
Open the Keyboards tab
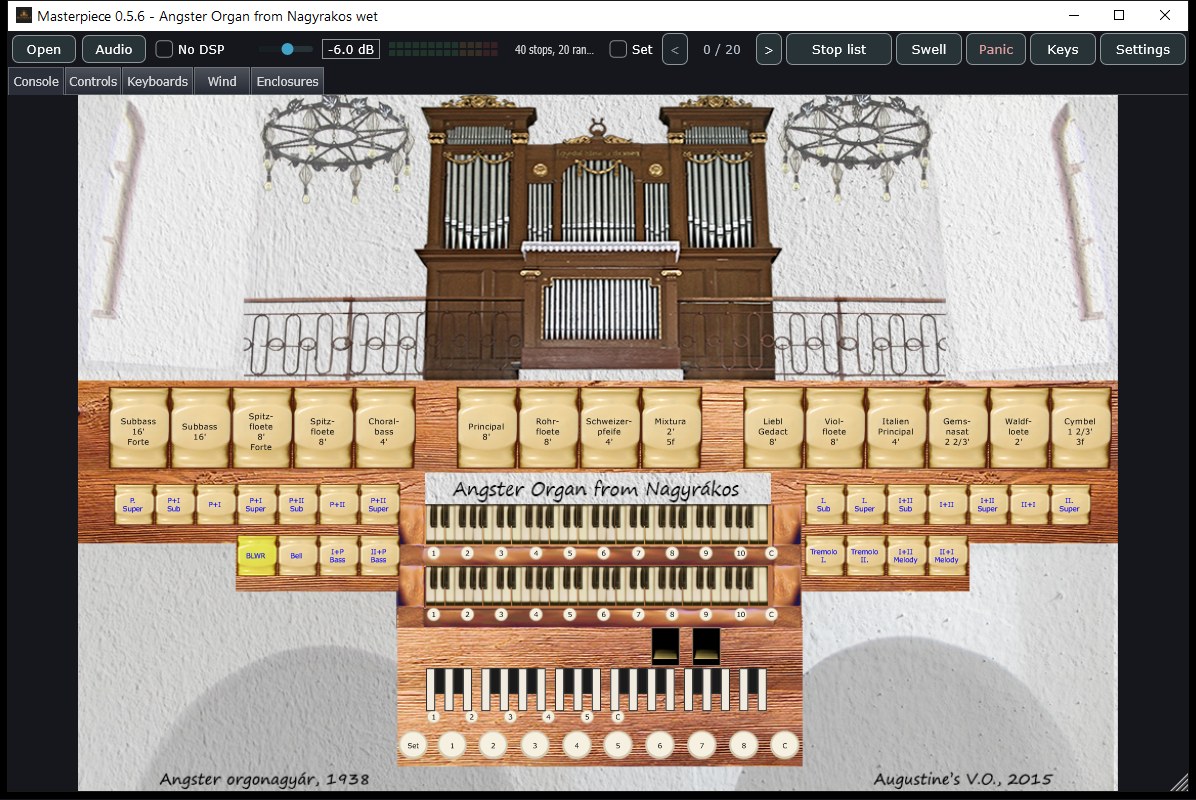157,82
